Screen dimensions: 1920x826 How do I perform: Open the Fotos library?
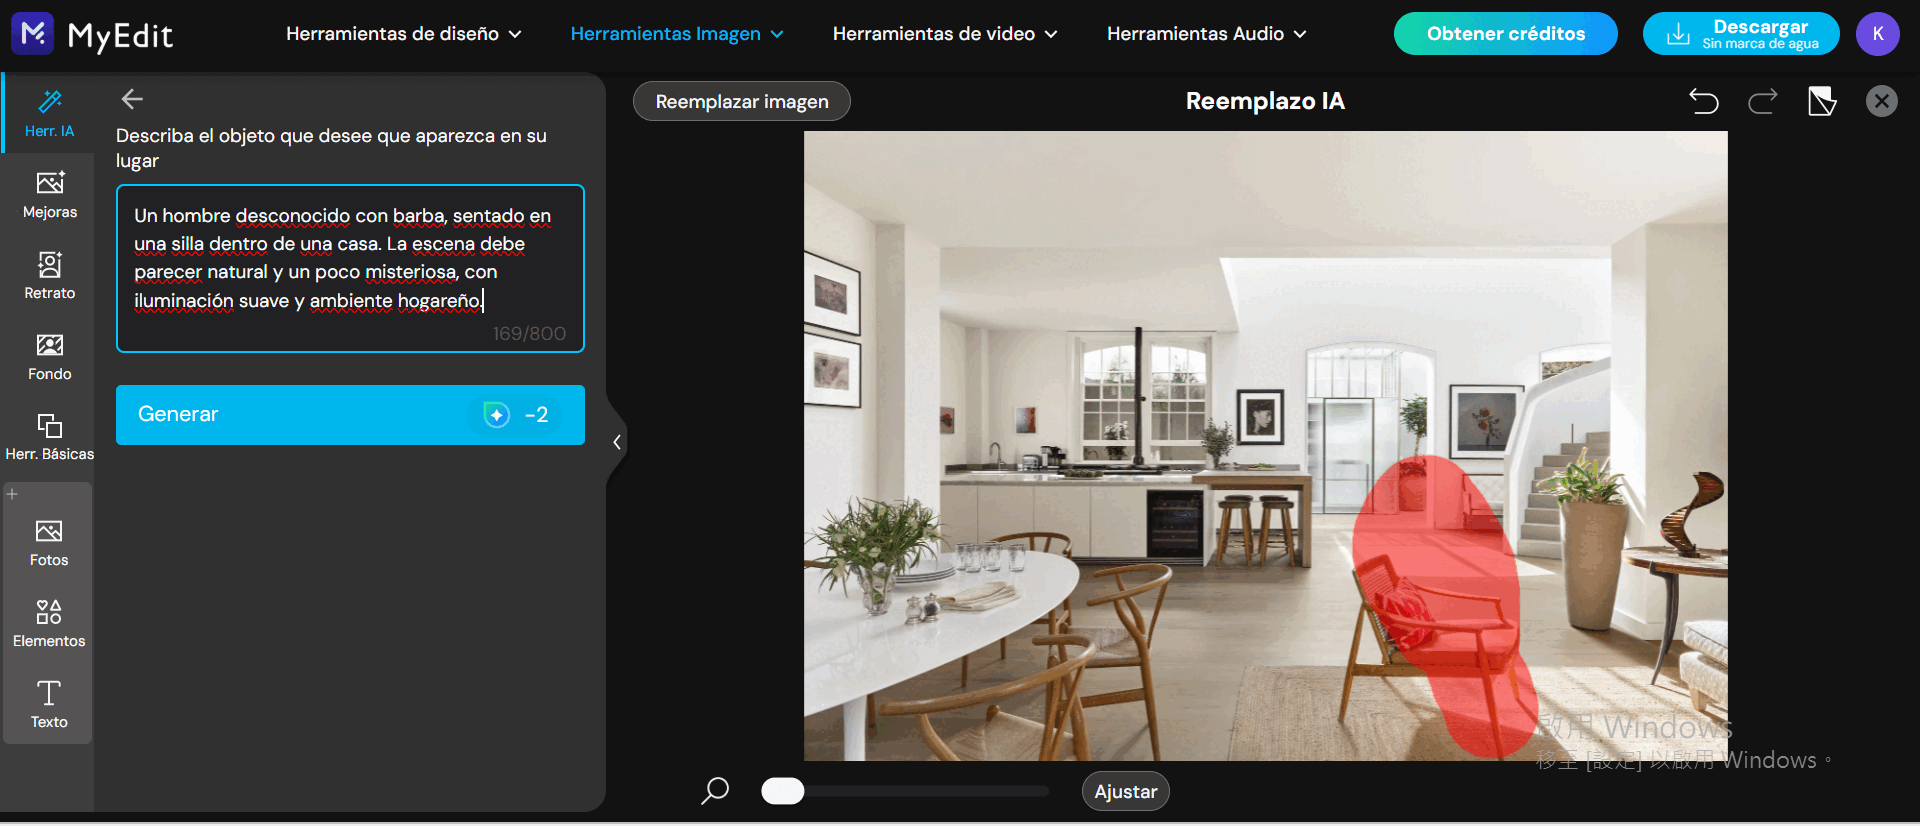(49, 543)
